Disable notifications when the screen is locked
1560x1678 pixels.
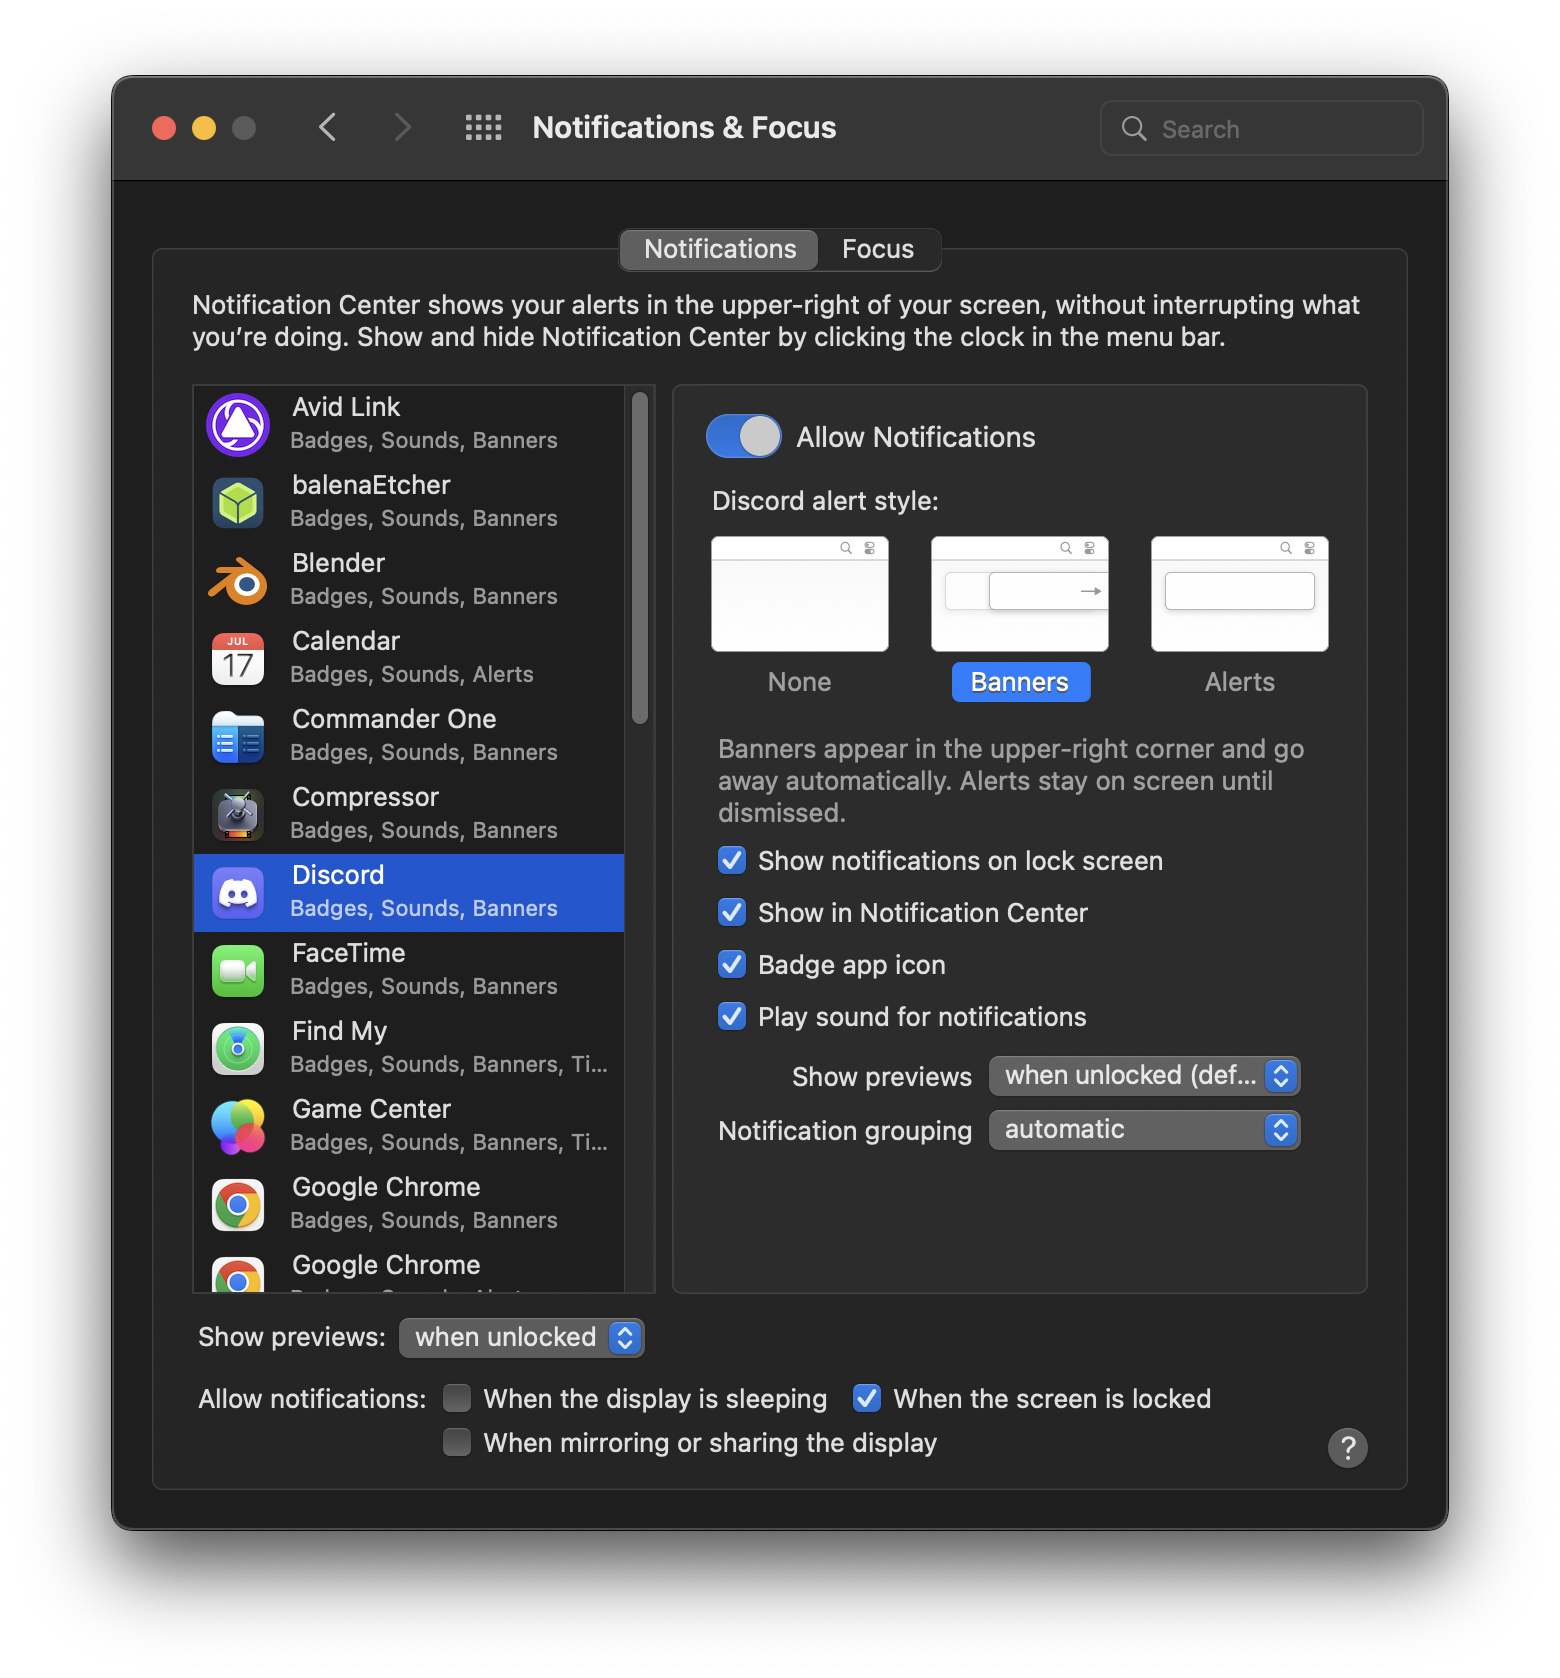point(867,1399)
